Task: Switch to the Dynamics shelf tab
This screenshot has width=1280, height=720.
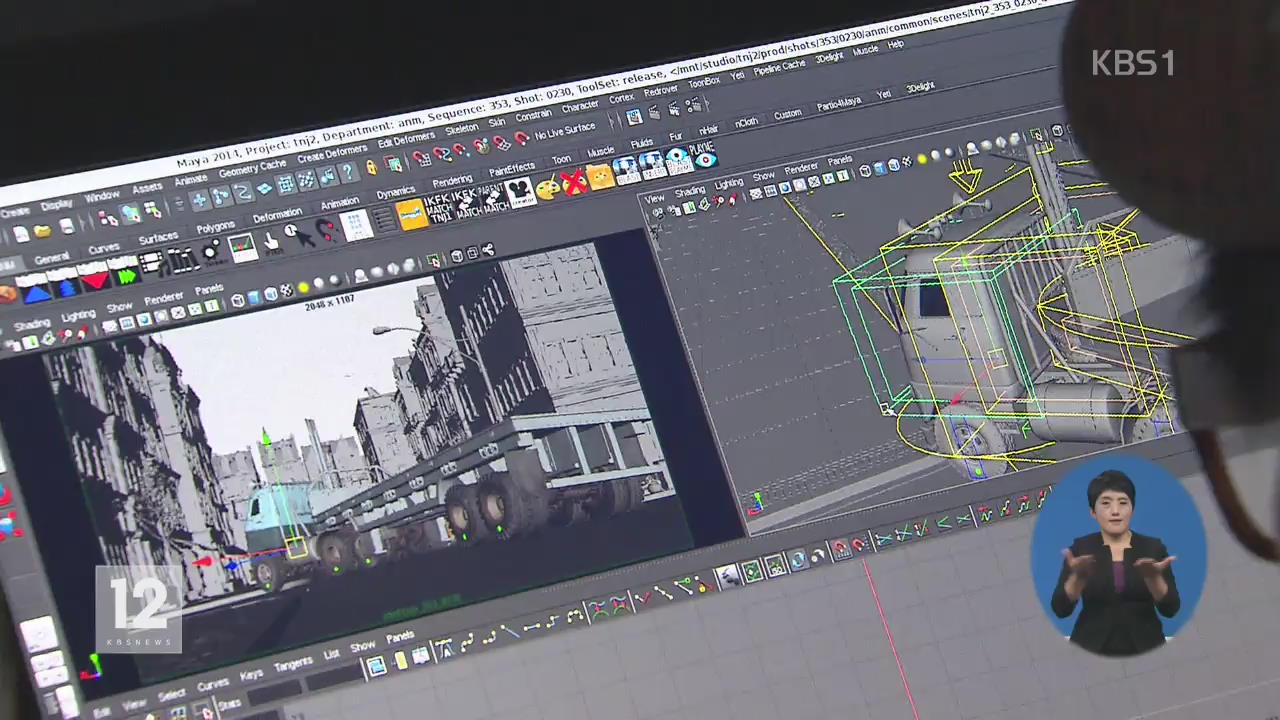Action: coord(395,192)
